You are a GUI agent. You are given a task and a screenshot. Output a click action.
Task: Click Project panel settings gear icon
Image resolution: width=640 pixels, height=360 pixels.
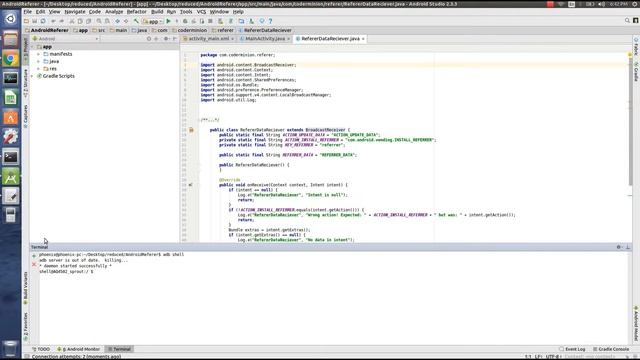(166, 39)
